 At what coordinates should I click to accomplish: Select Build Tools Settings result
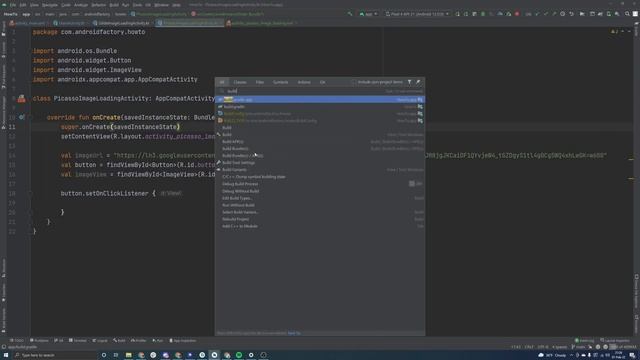pyautogui.click(x=320, y=162)
